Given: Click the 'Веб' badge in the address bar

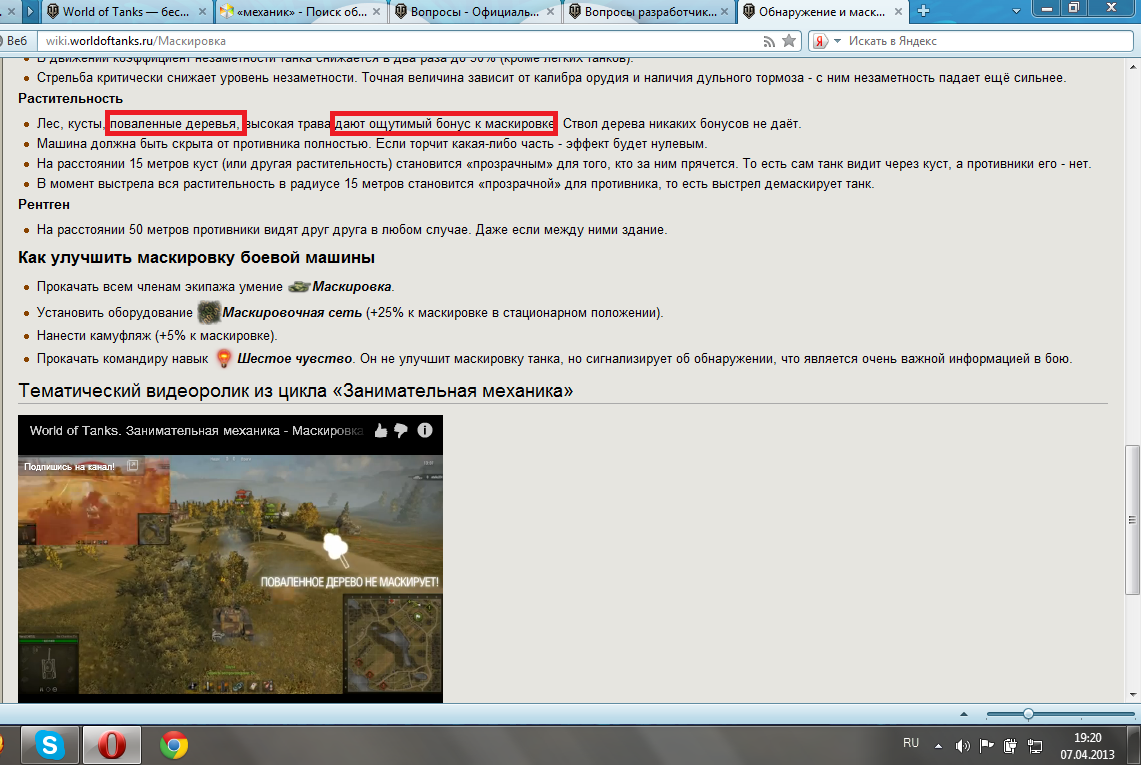Looking at the screenshot, I should (x=16, y=41).
